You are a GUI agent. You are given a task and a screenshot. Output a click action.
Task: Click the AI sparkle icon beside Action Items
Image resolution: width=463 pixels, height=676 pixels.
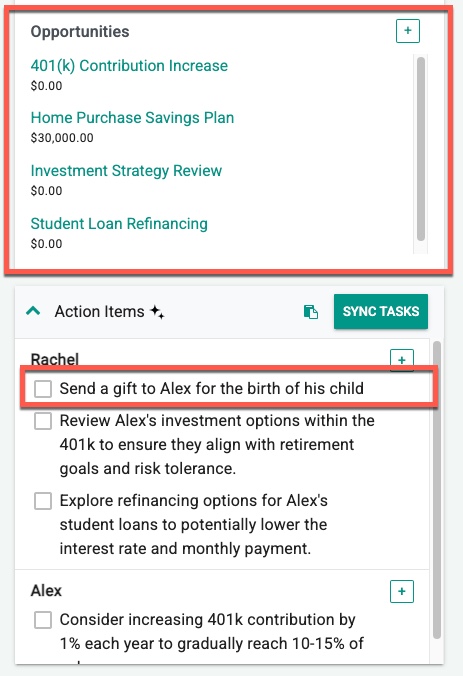(x=157, y=311)
